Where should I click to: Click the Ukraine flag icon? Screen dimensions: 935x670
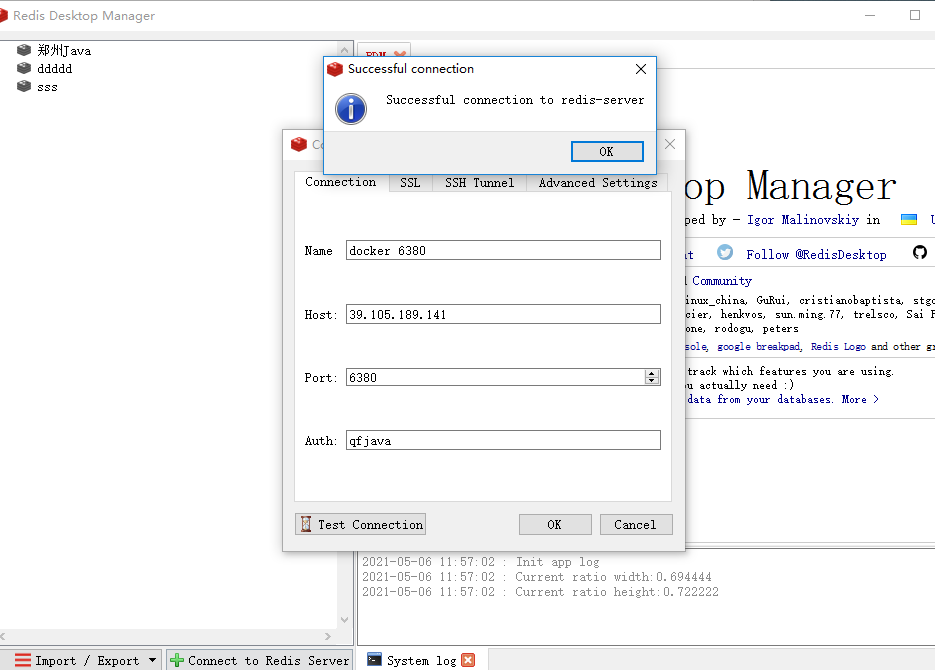point(909,219)
